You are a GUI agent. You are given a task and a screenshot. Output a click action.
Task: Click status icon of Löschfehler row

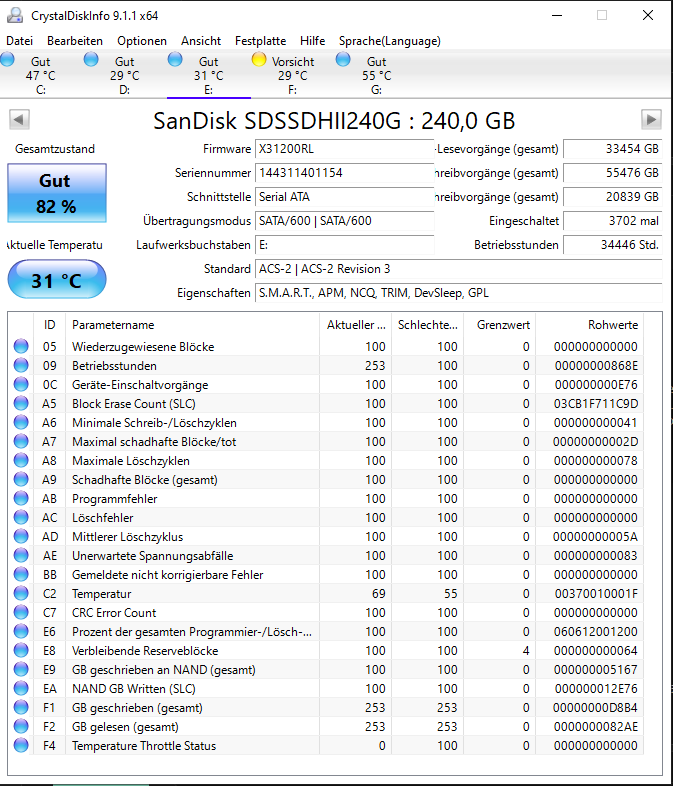pyautogui.click(x=21, y=517)
